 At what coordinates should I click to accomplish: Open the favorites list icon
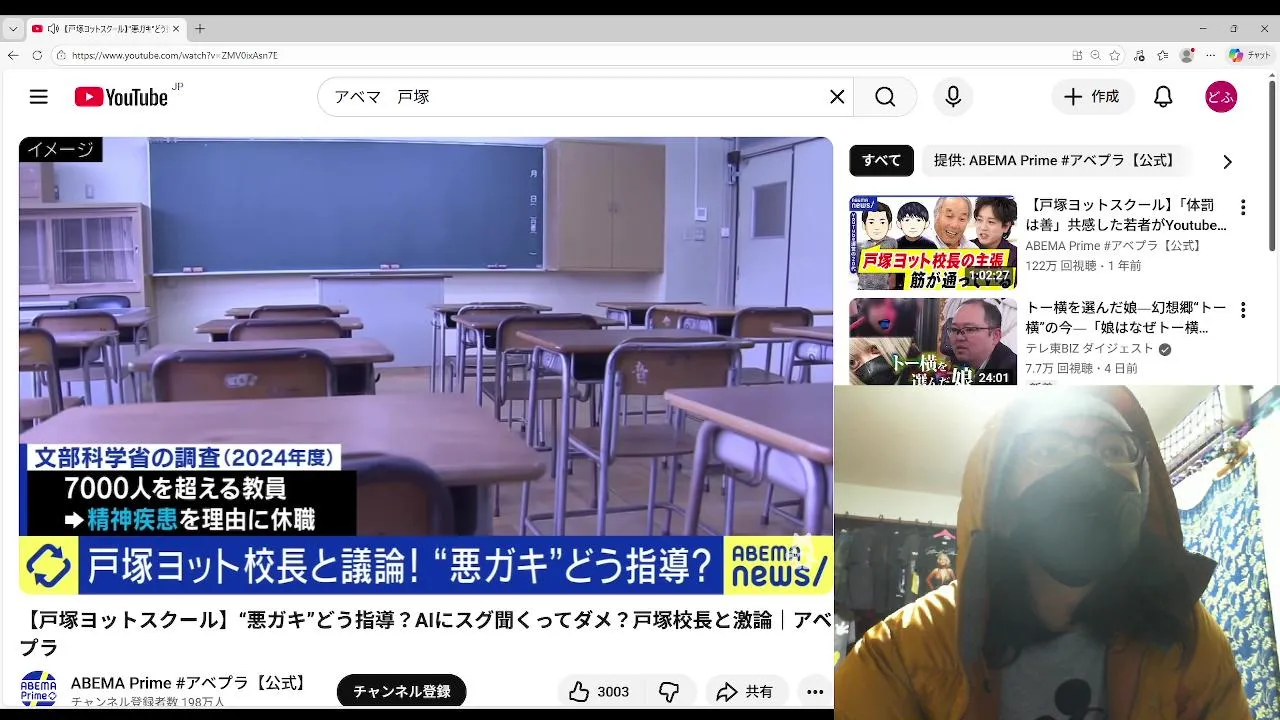(x=1163, y=55)
